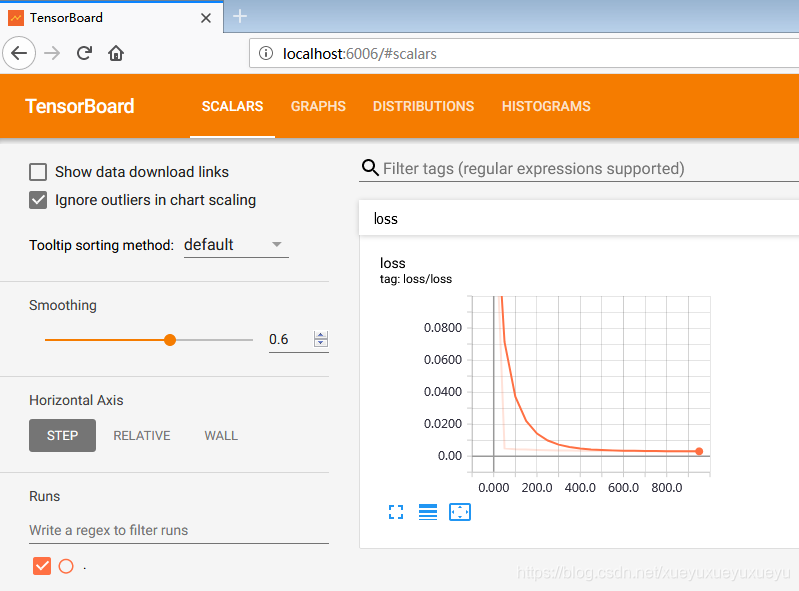Image resolution: width=799 pixels, height=591 pixels.
Task: Click the 600.0 x-axis label
Action: pos(623,488)
